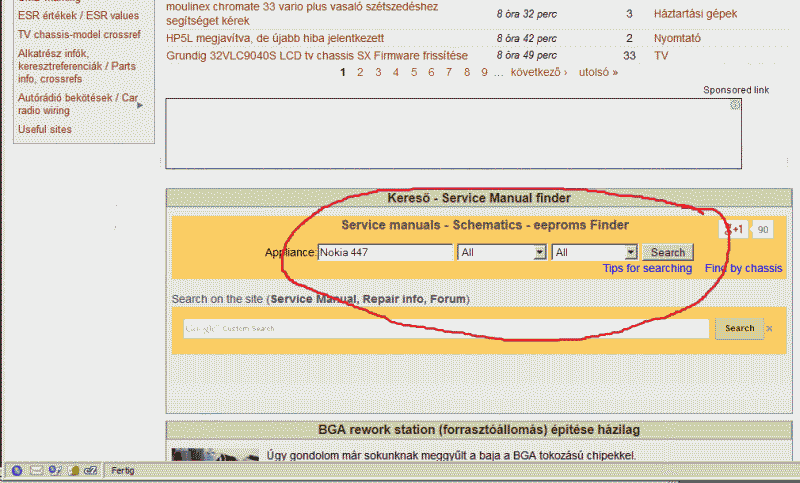Viewport: 800px width, 483px height.
Task: Click TV category in Grundig row
Action: click(x=661, y=56)
